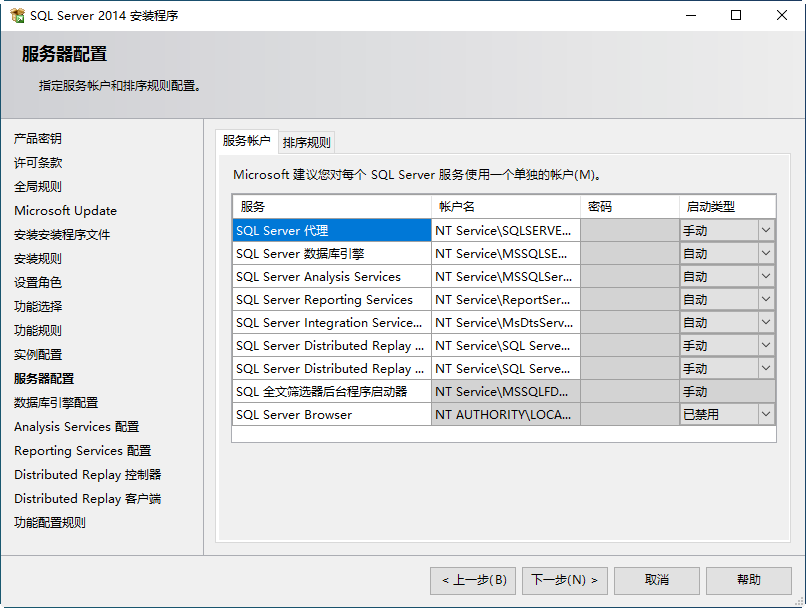
Task: Click the 帐户名 column header
Action: pos(506,207)
